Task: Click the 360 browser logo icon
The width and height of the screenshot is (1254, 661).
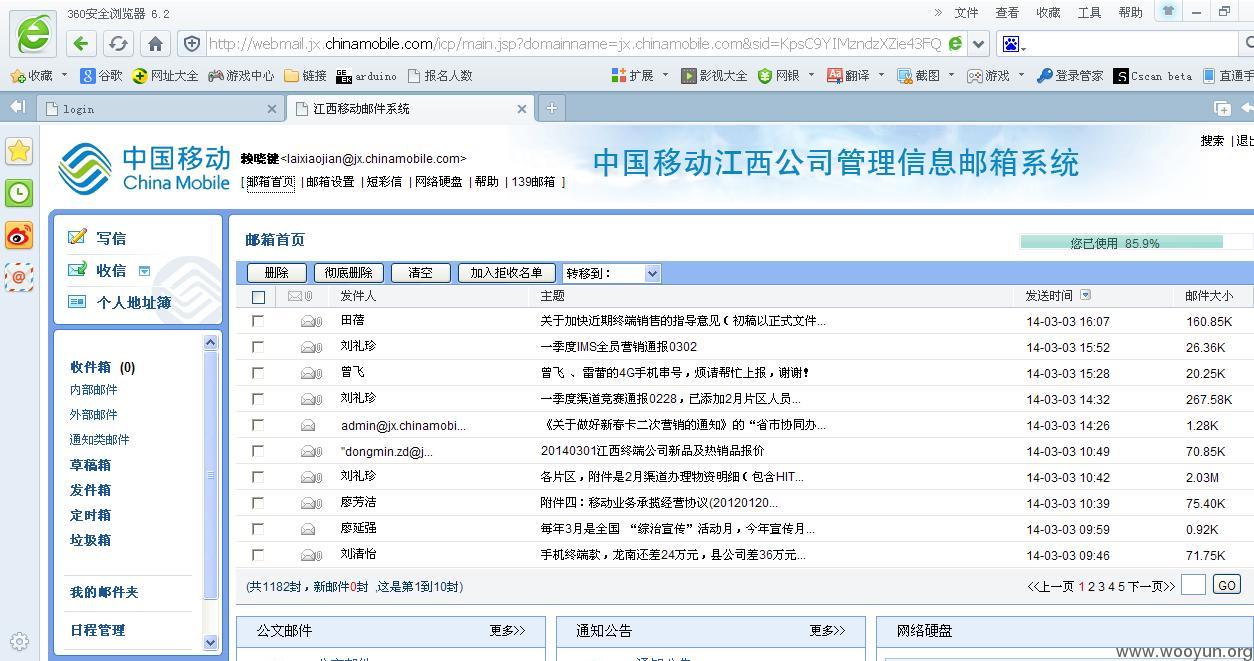Action: [32, 33]
